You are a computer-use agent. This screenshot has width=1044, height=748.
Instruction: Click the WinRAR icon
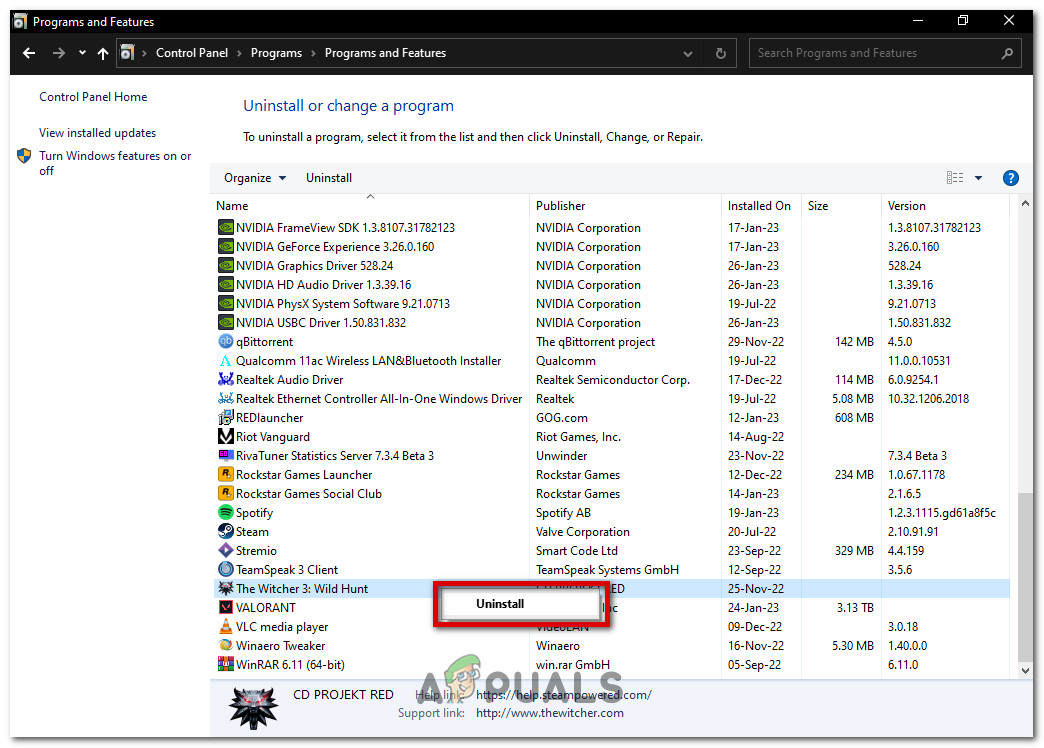pos(226,664)
